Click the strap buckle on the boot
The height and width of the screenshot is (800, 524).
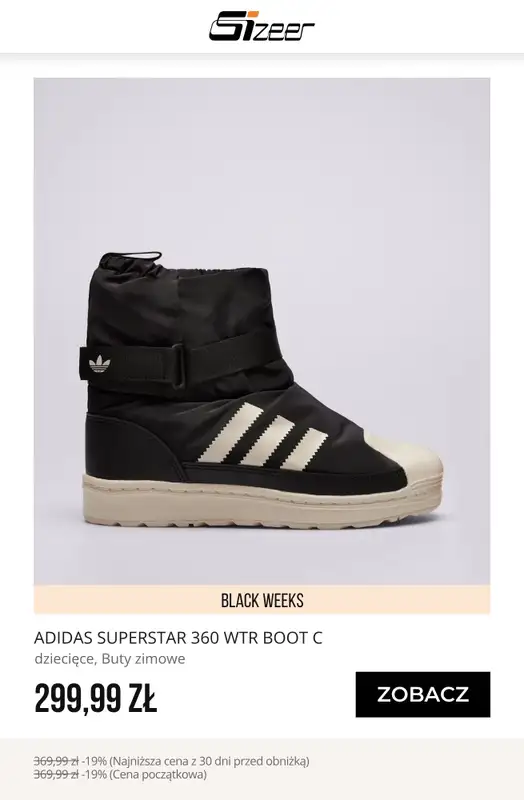tap(178, 365)
